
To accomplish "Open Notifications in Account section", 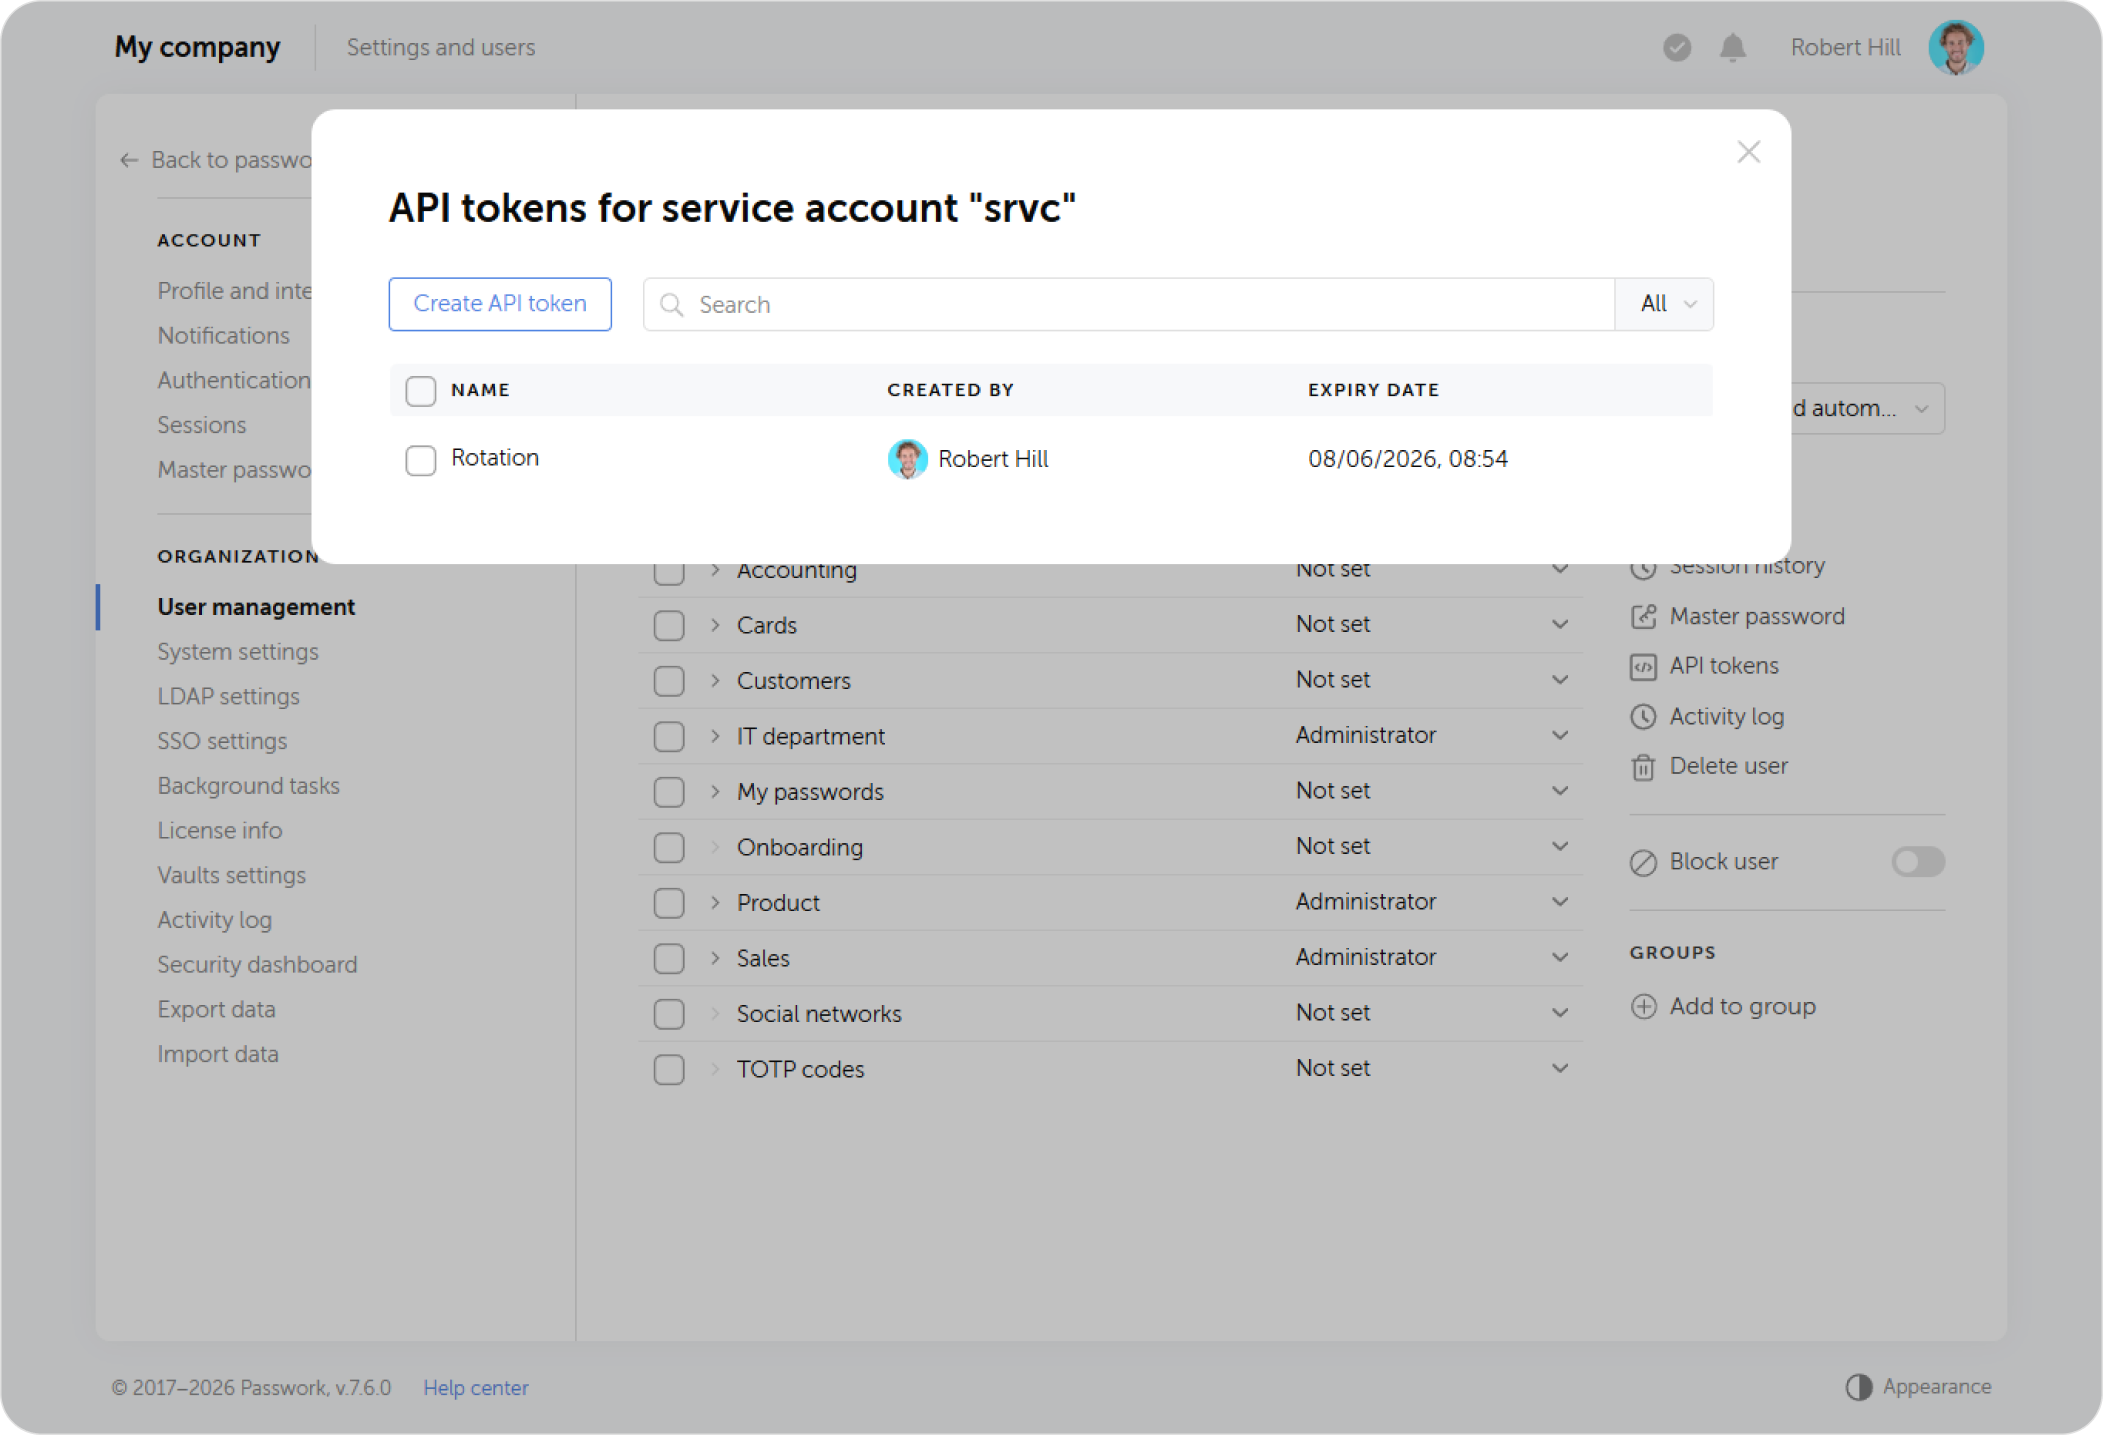I will pos(224,335).
